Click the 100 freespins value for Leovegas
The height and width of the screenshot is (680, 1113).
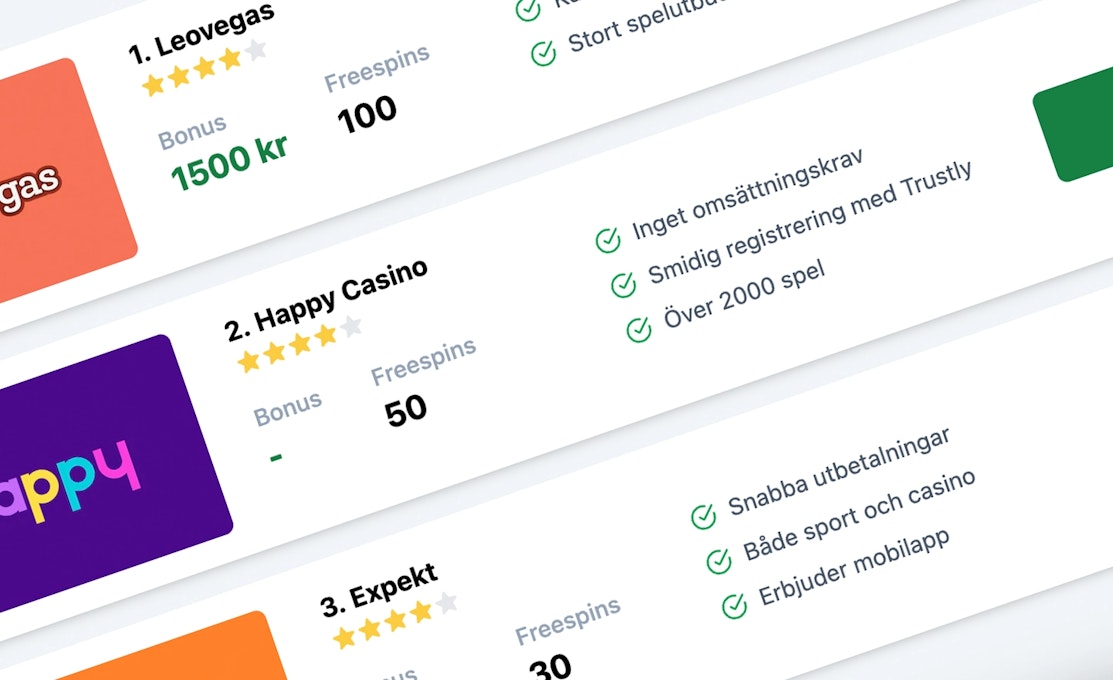tap(366, 114)
